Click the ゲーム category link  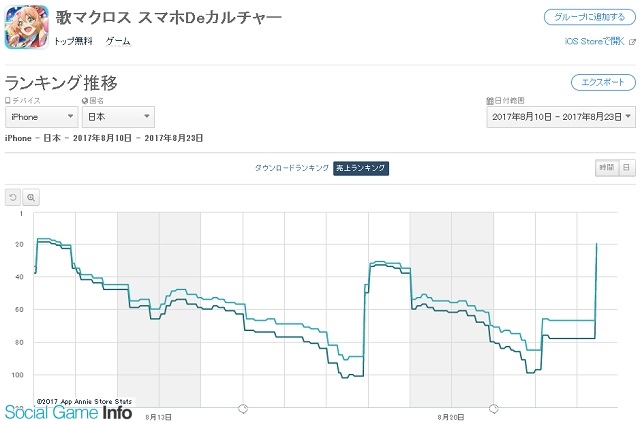(118, 41)
